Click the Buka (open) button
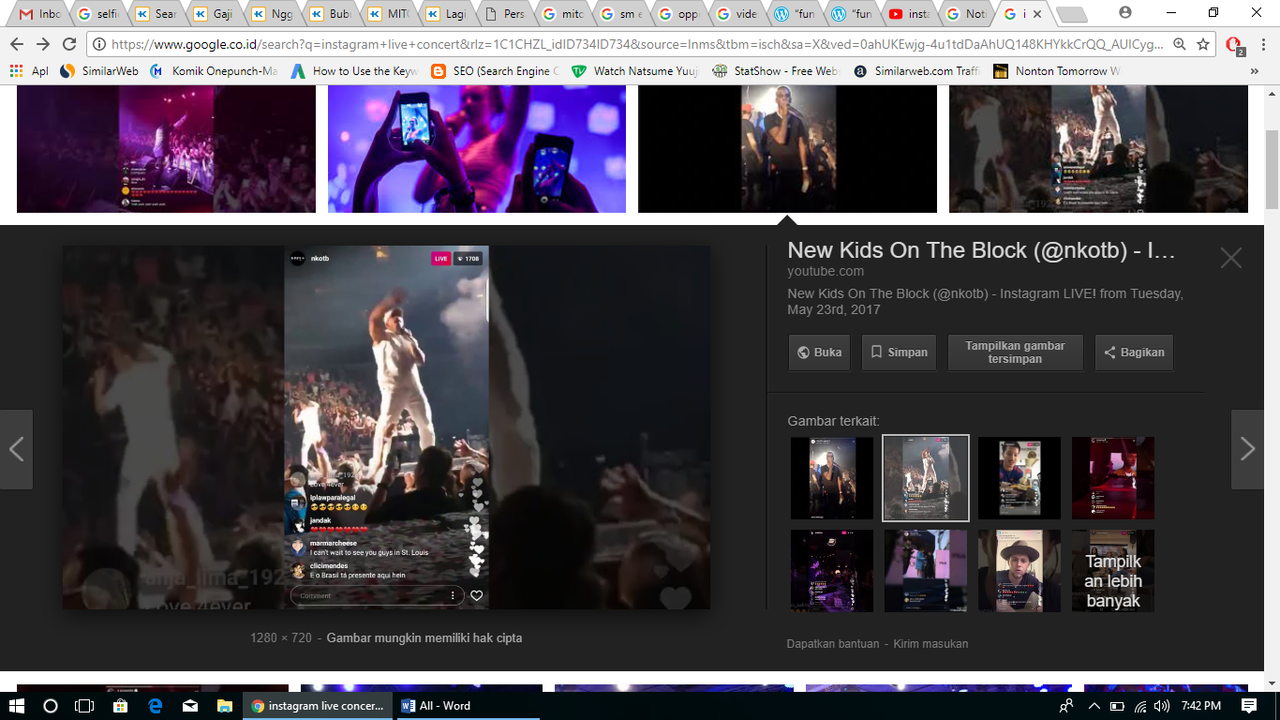This screenshot has width=1280, height=720. pyautogui.click(x=819, y=352)
